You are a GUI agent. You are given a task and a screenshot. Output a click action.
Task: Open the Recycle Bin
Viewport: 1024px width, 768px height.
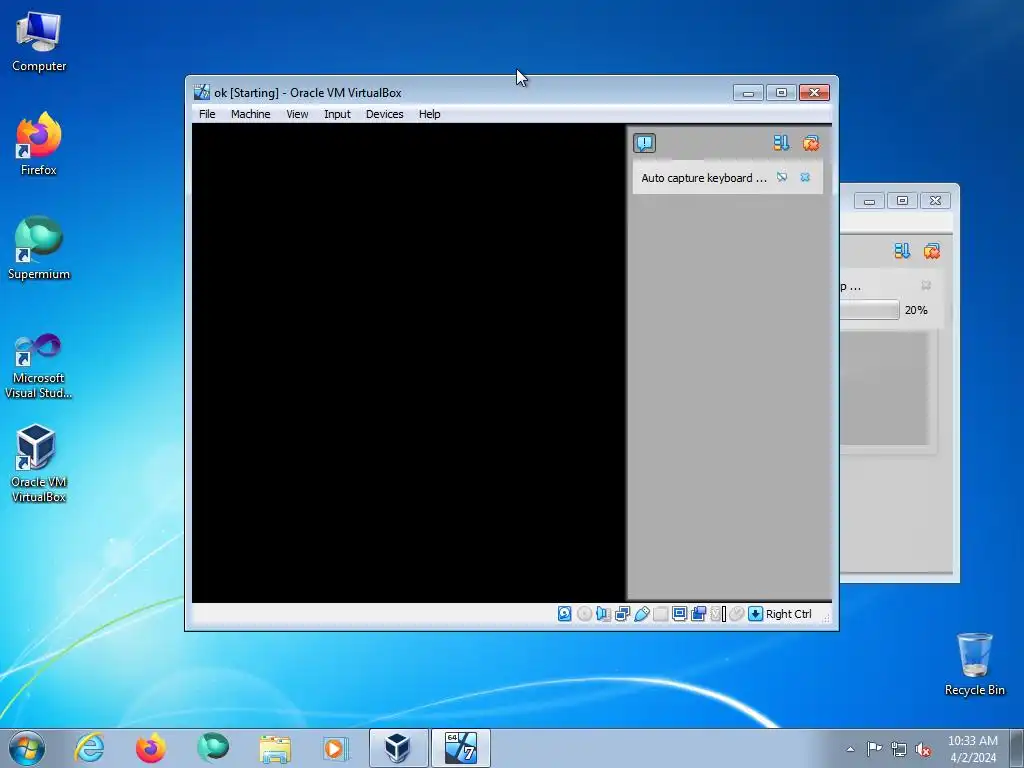coord(974,664)
